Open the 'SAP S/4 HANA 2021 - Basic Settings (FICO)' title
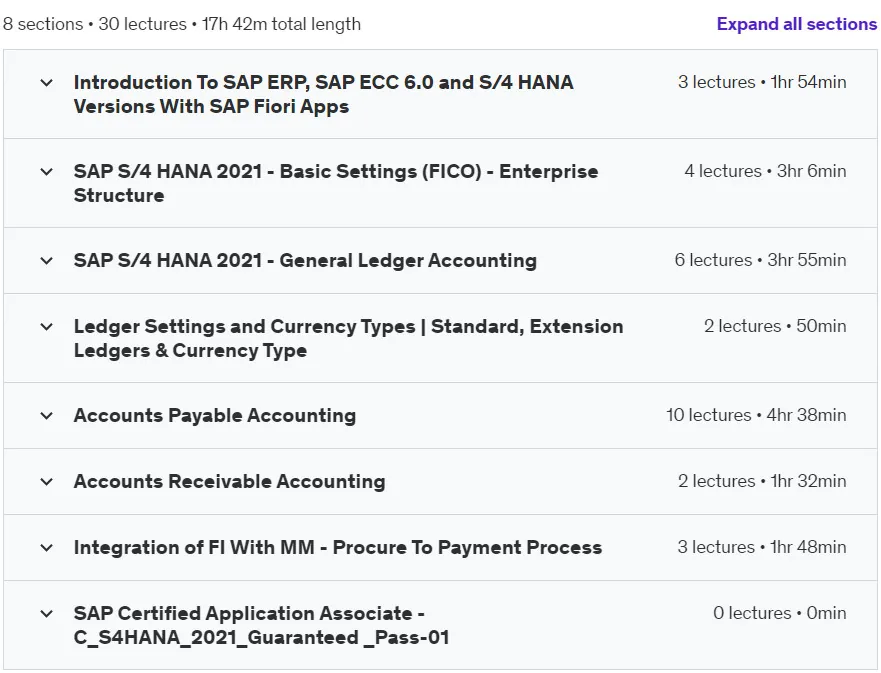 coord(336,183)
